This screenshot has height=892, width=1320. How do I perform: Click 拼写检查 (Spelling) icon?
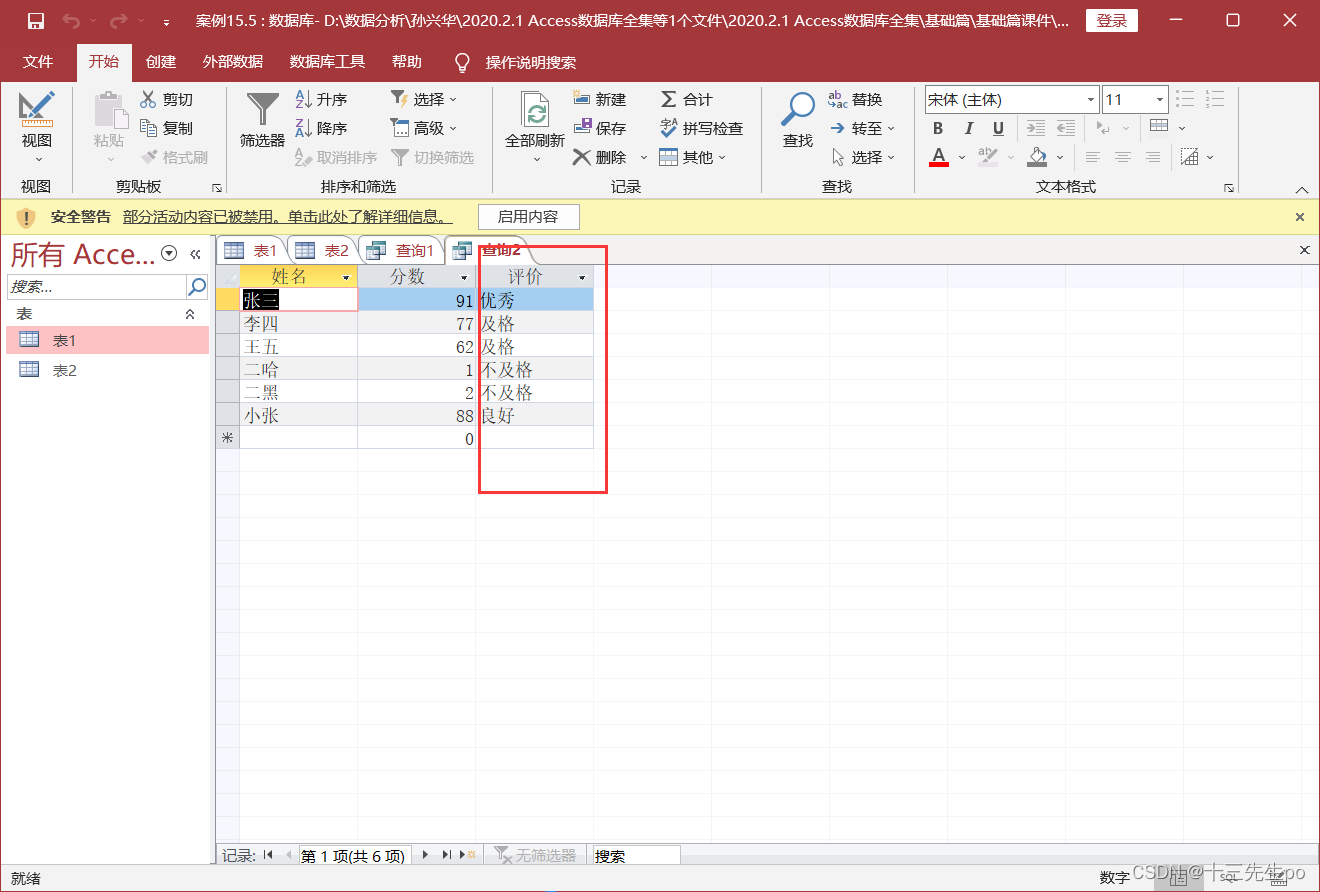668,128
